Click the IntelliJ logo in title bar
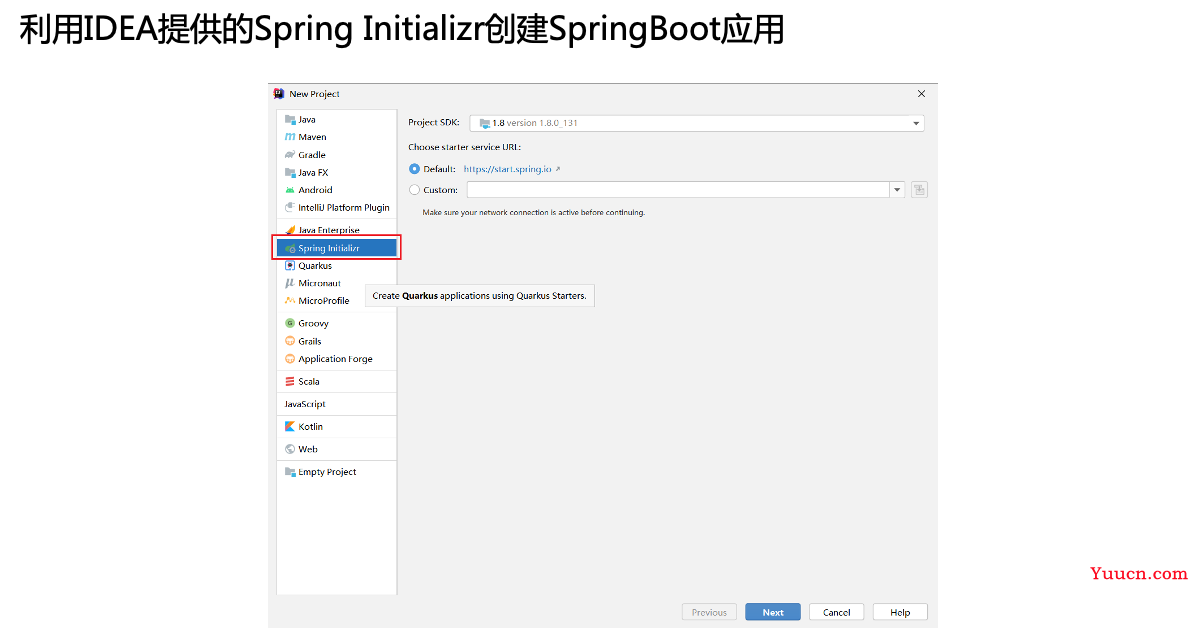 (279, 94)
